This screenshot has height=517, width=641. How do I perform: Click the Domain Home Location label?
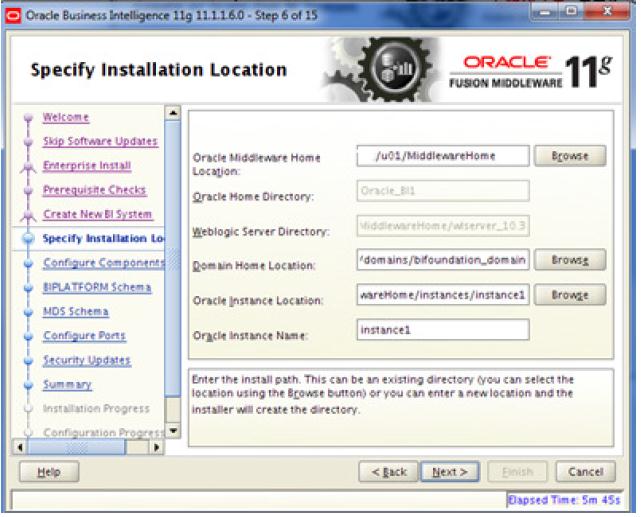pyautogui.click(x=254, y=266)
